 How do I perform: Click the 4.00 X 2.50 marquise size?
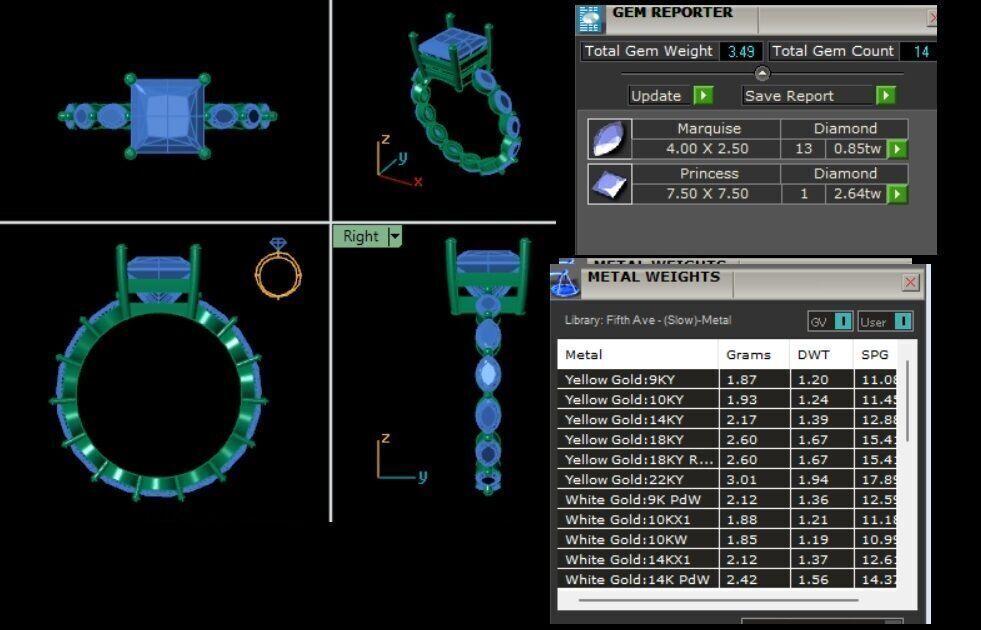click(x=707, y=149)
